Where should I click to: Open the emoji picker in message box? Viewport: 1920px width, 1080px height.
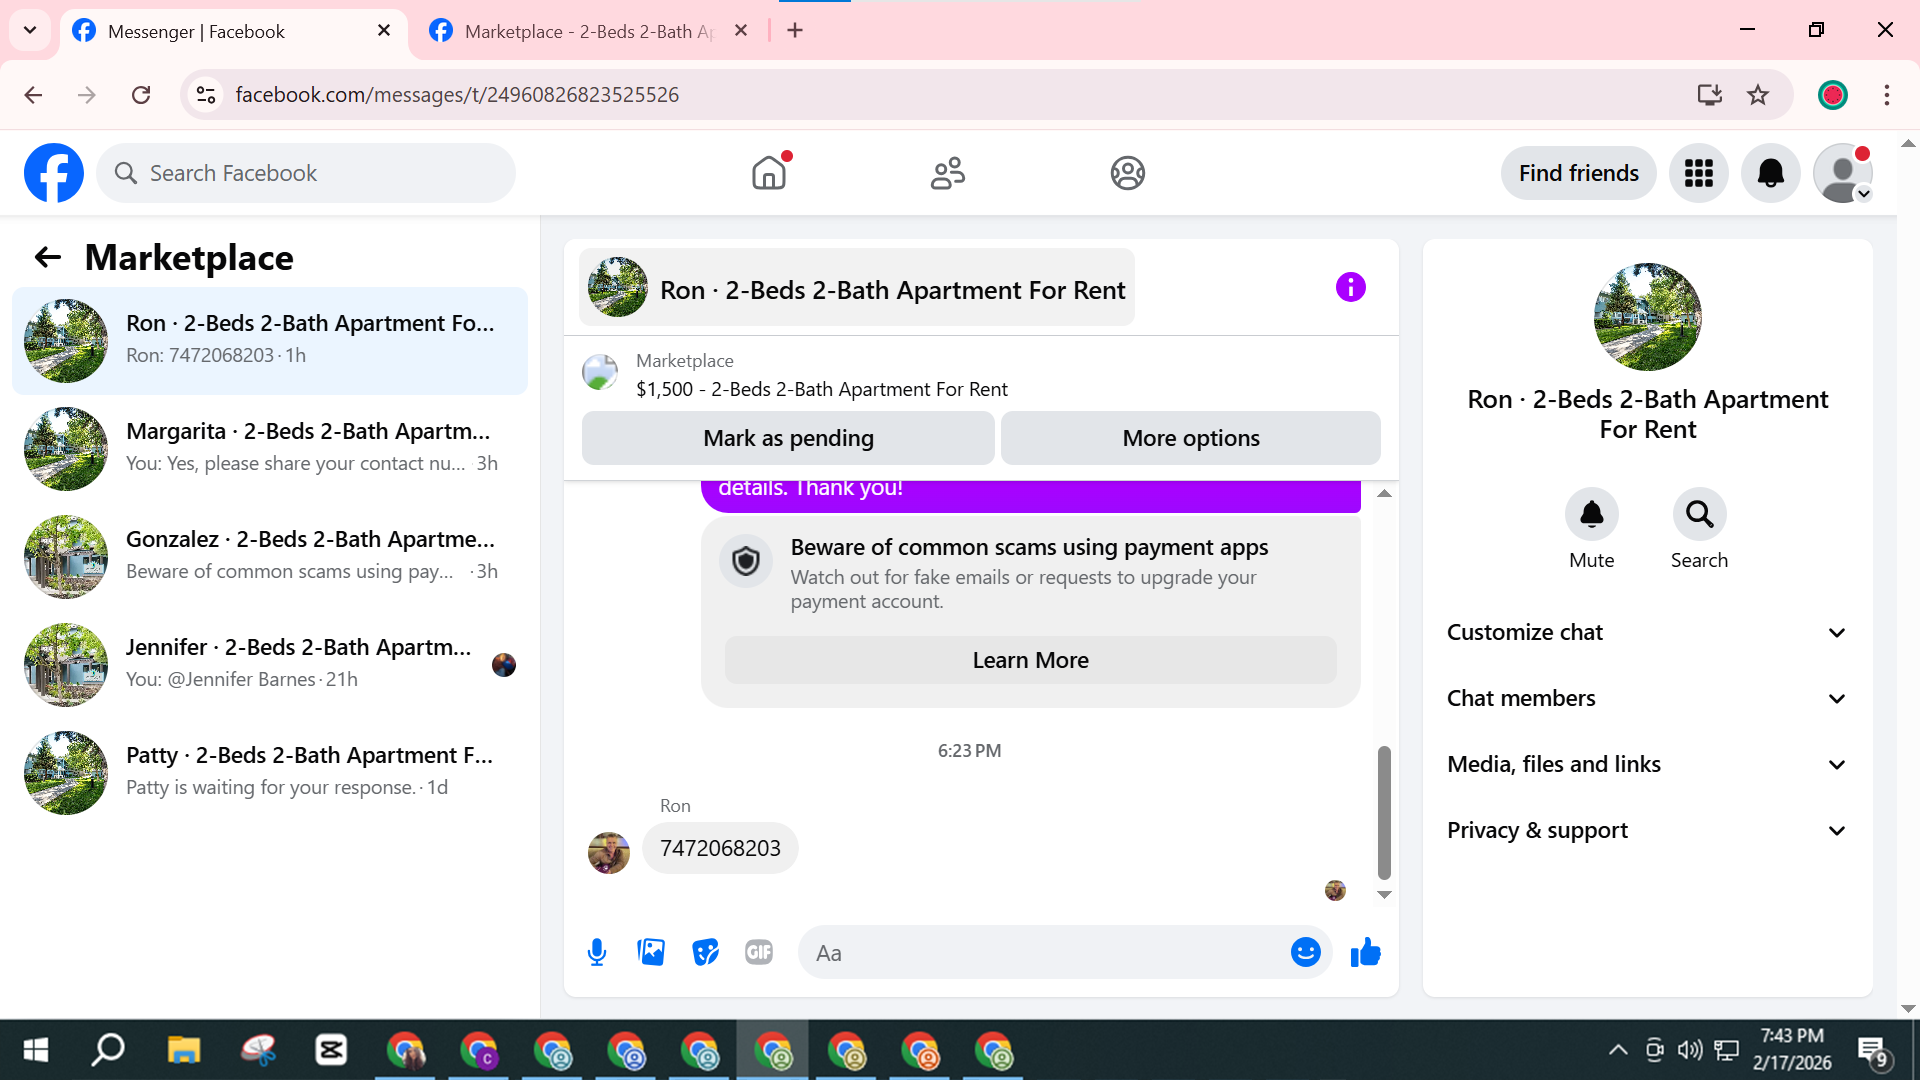(x=1305, y=952)
